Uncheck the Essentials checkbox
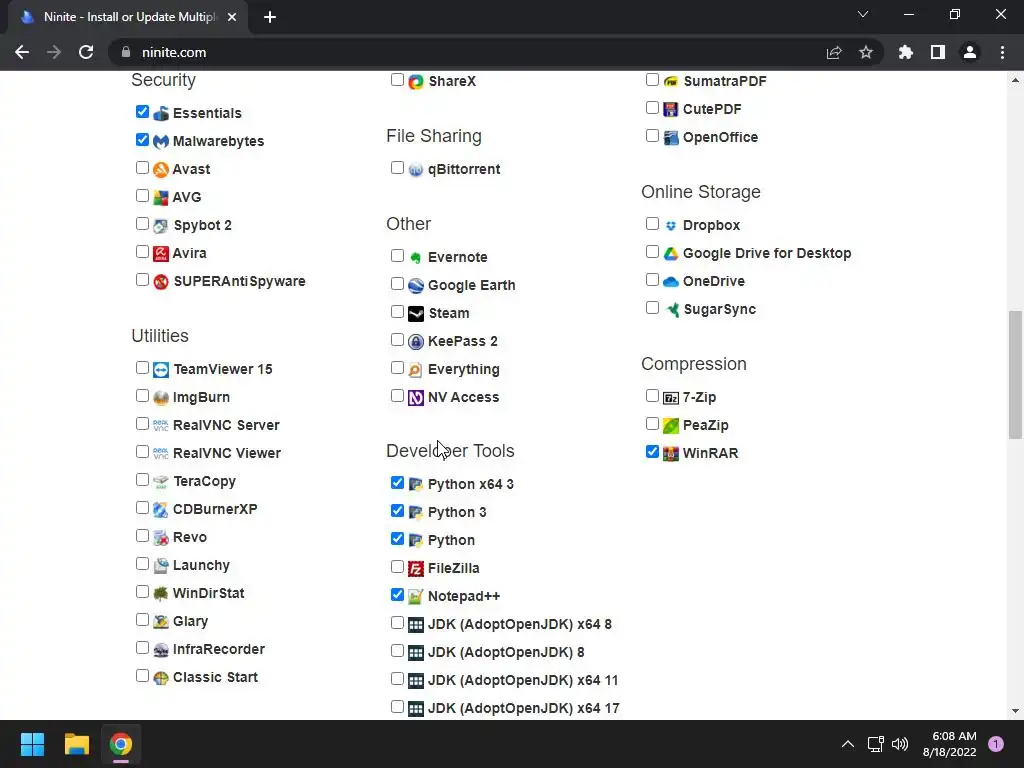The image size is (1024, 768). [x=142, y=112]
